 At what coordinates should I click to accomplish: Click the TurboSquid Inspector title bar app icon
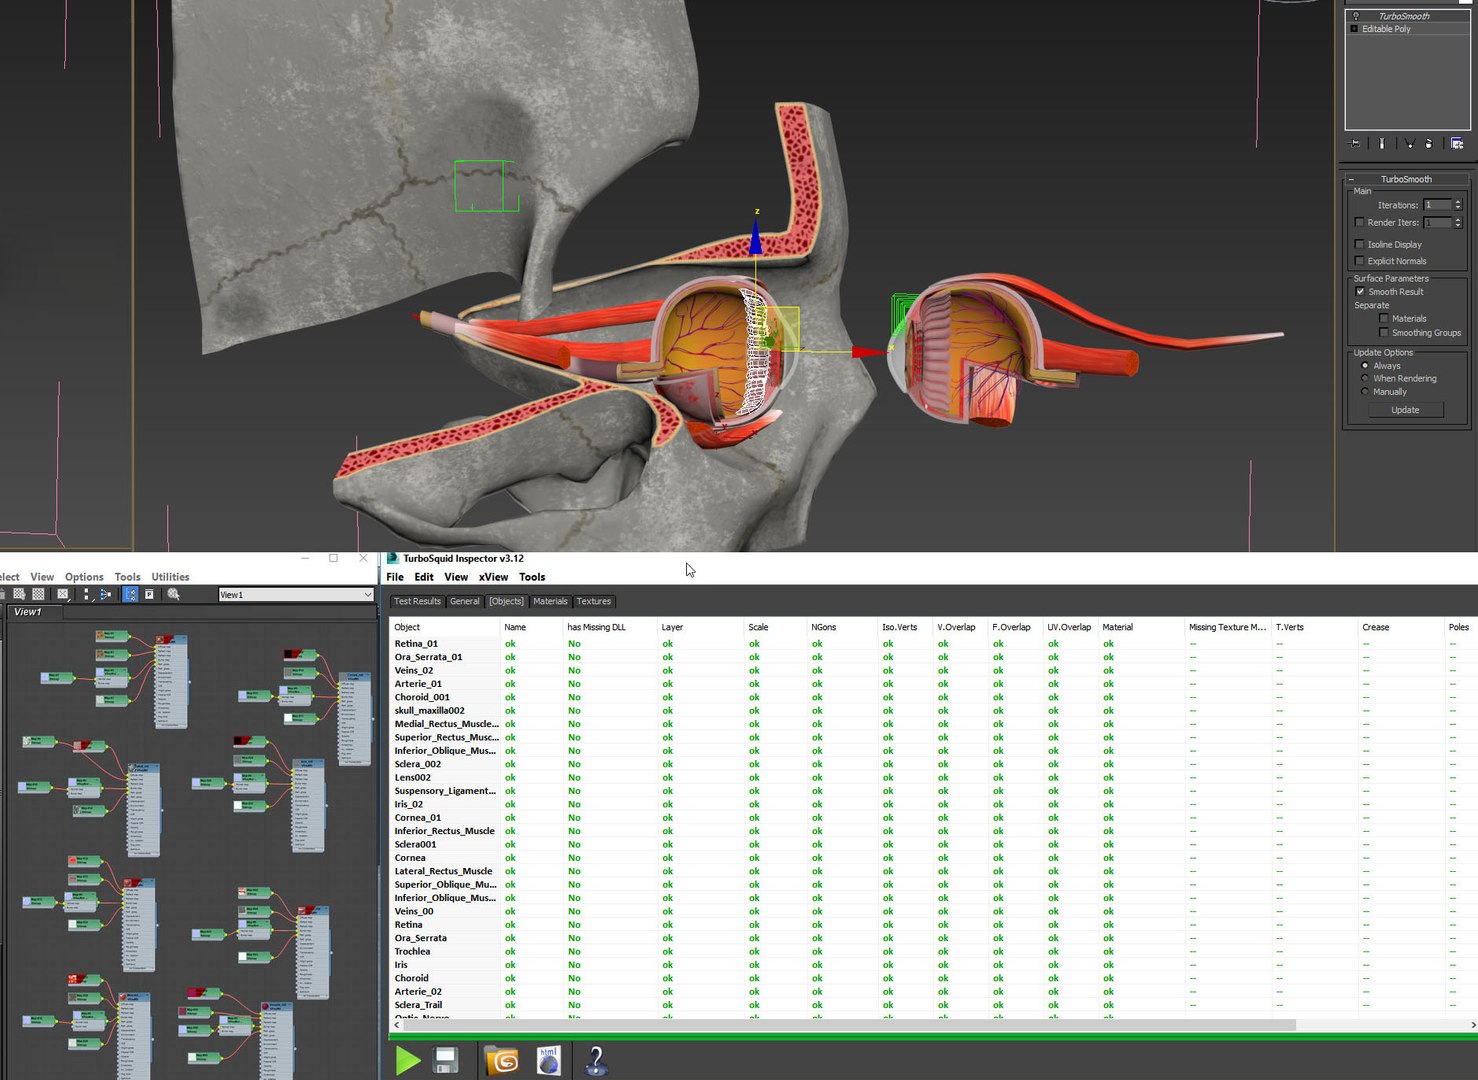point(393,559)
